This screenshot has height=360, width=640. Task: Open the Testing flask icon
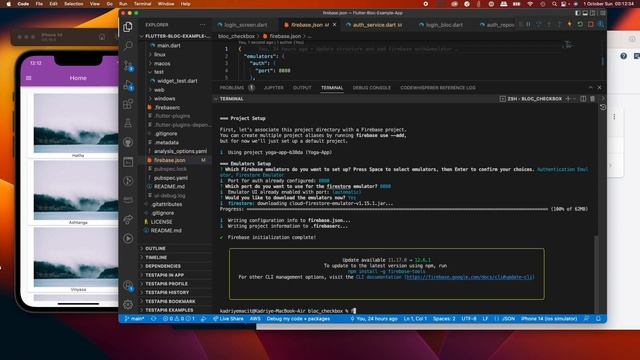point(128,123)
